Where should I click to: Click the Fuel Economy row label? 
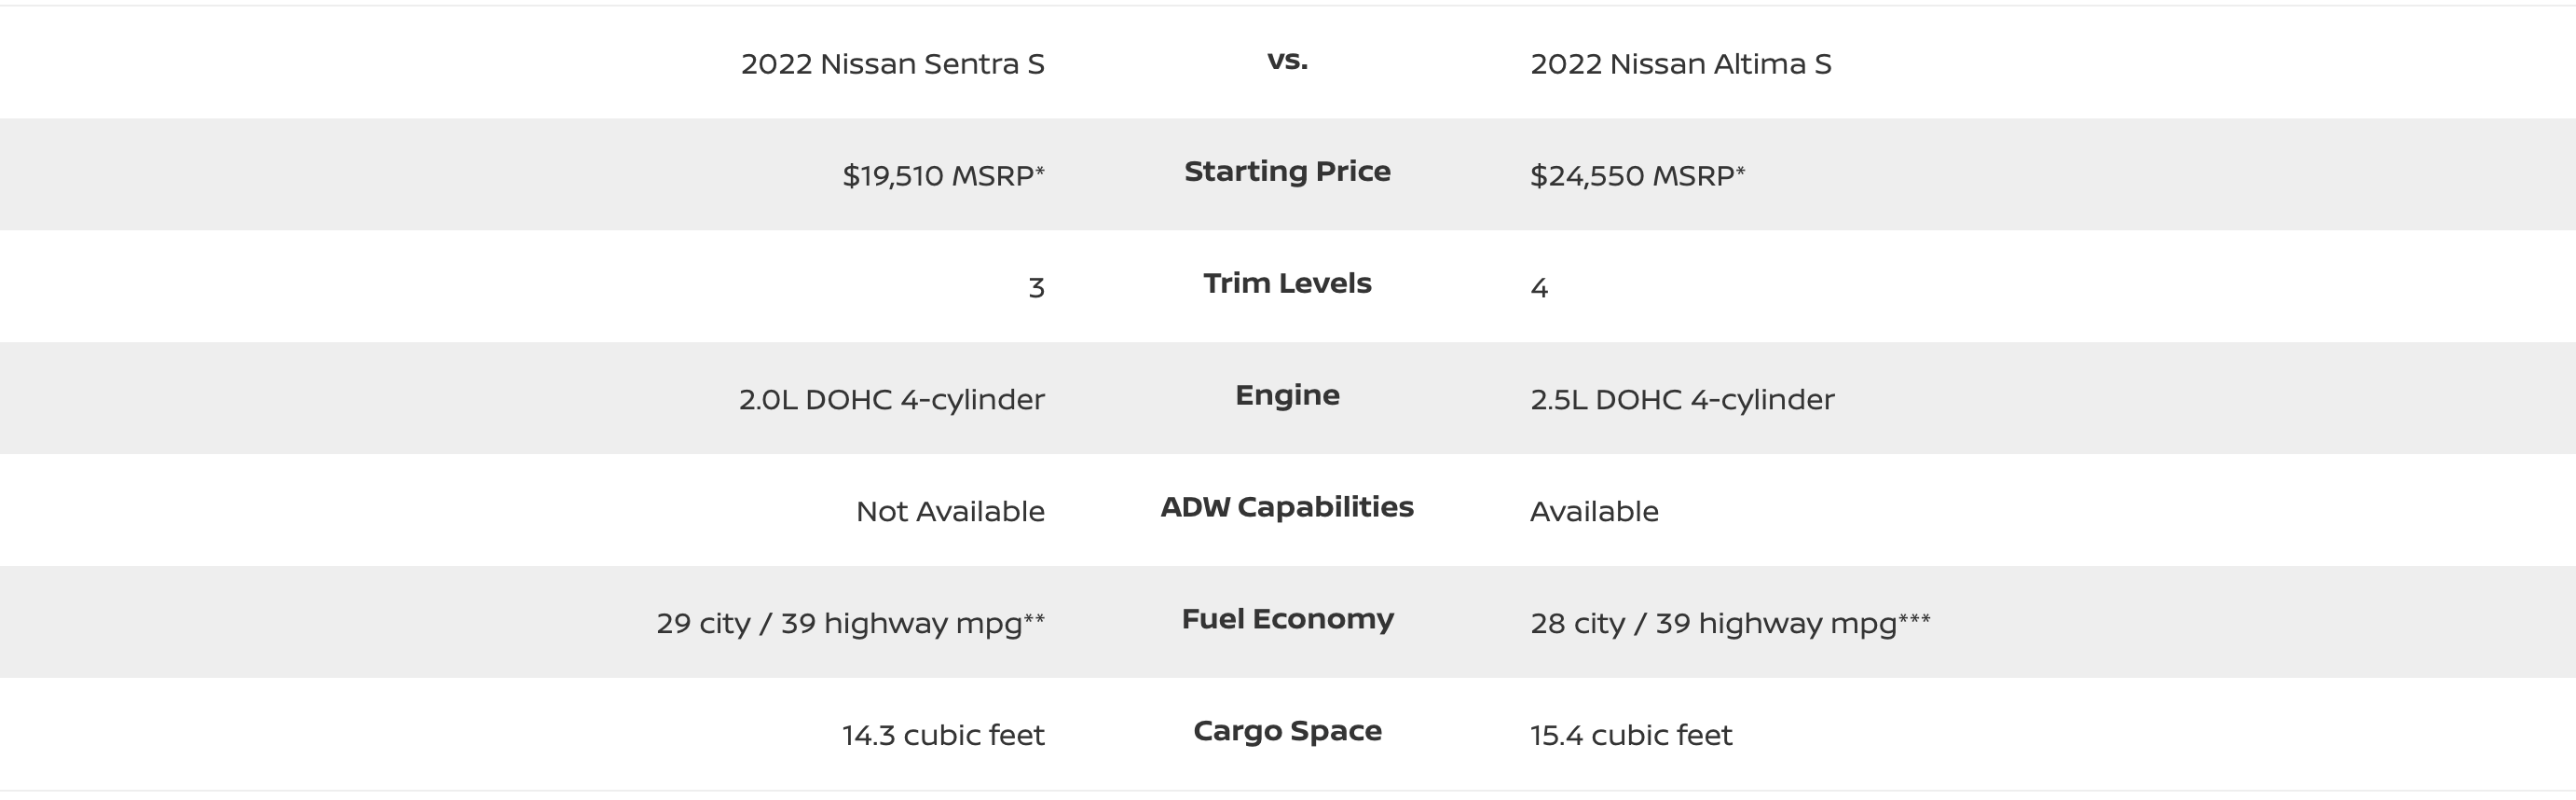coord(1287,620)
